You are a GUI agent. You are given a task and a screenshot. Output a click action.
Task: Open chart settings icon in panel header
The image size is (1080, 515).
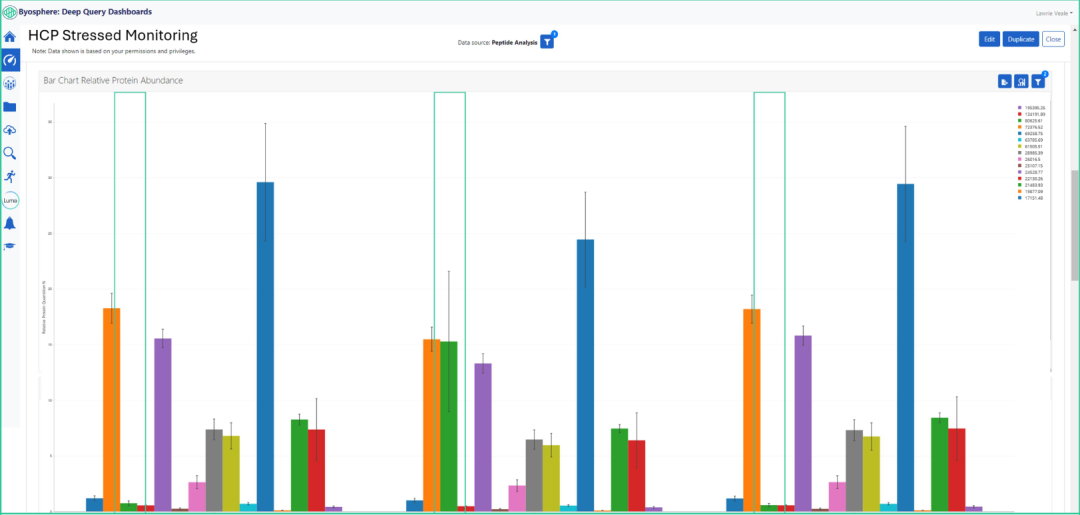click(x=1021, y=81)
